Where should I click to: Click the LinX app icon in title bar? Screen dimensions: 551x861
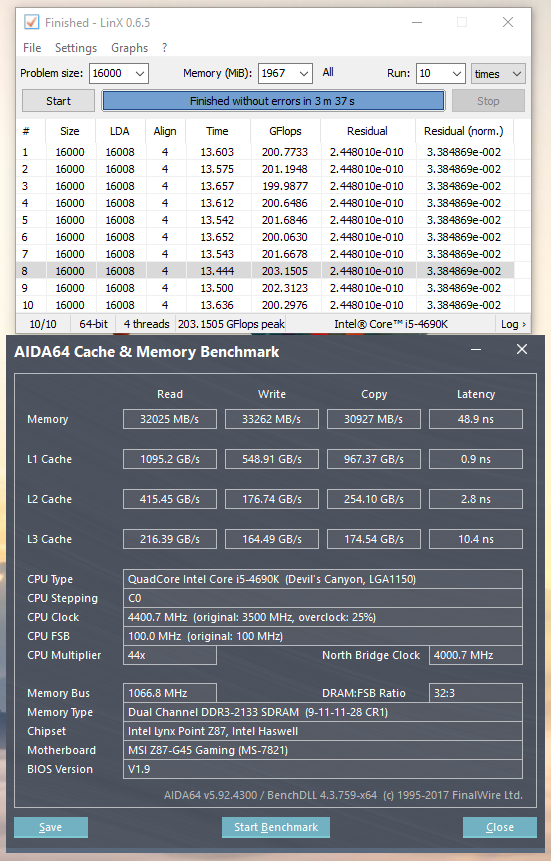(x=31, y=23)
